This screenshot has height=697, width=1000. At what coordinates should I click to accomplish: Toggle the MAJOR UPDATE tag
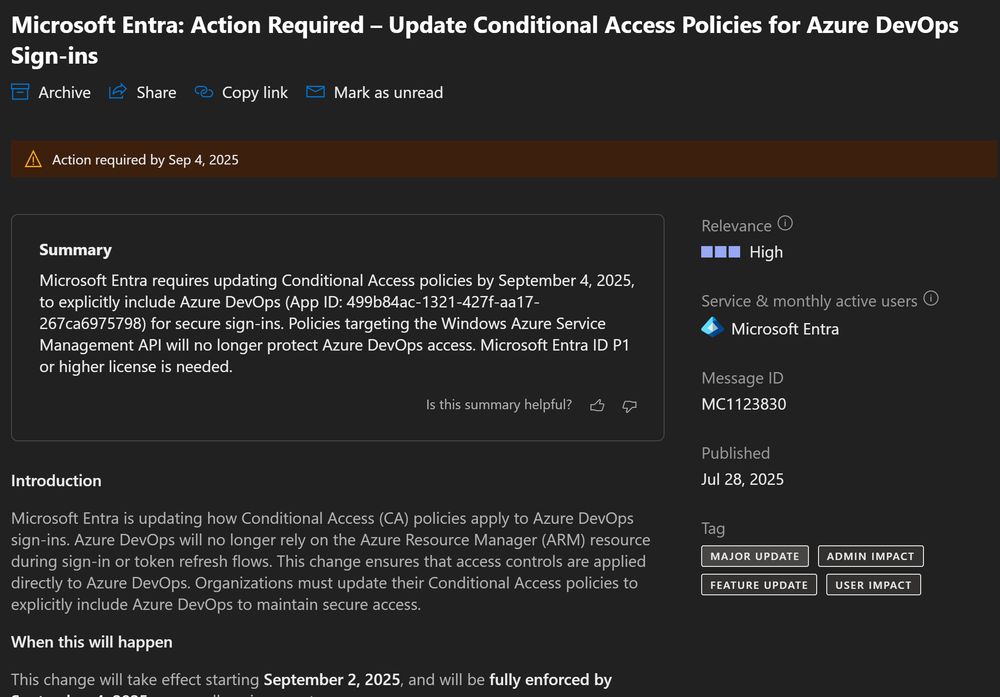tap(755, 556)
